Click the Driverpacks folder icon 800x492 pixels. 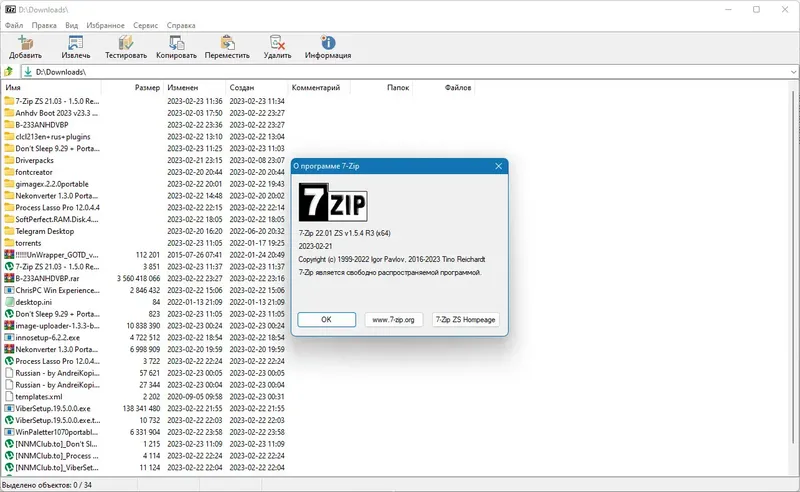click(9, 160)
